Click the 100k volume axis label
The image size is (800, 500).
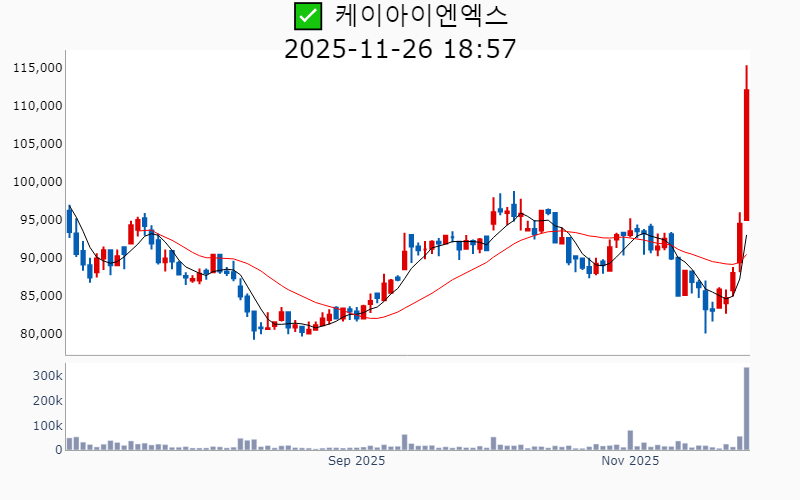[47, 426]
